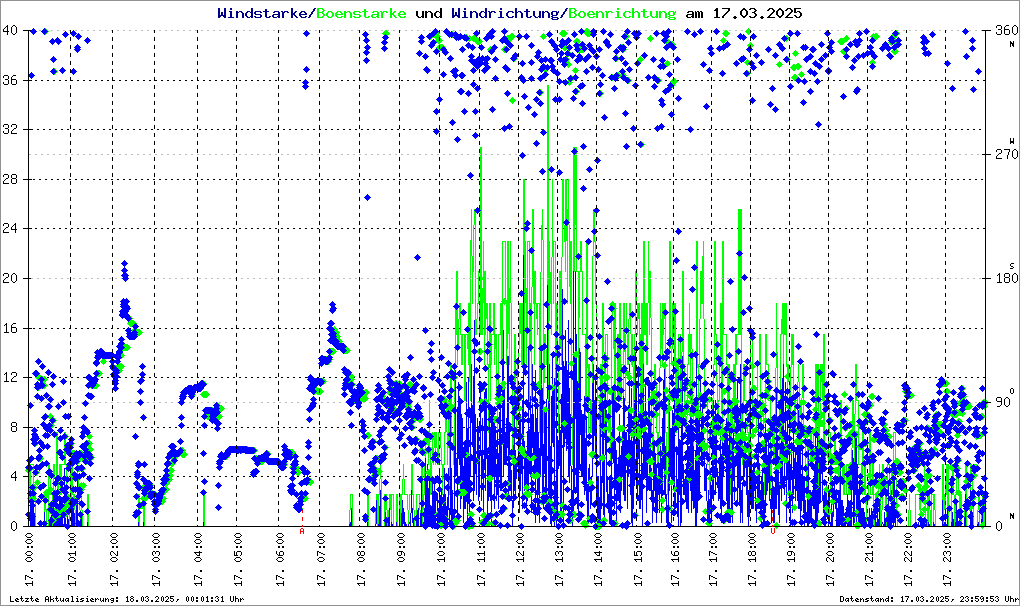Click the '360' north label on right axis
The width and height of the screenshot is (1020, 606).
1000,31
